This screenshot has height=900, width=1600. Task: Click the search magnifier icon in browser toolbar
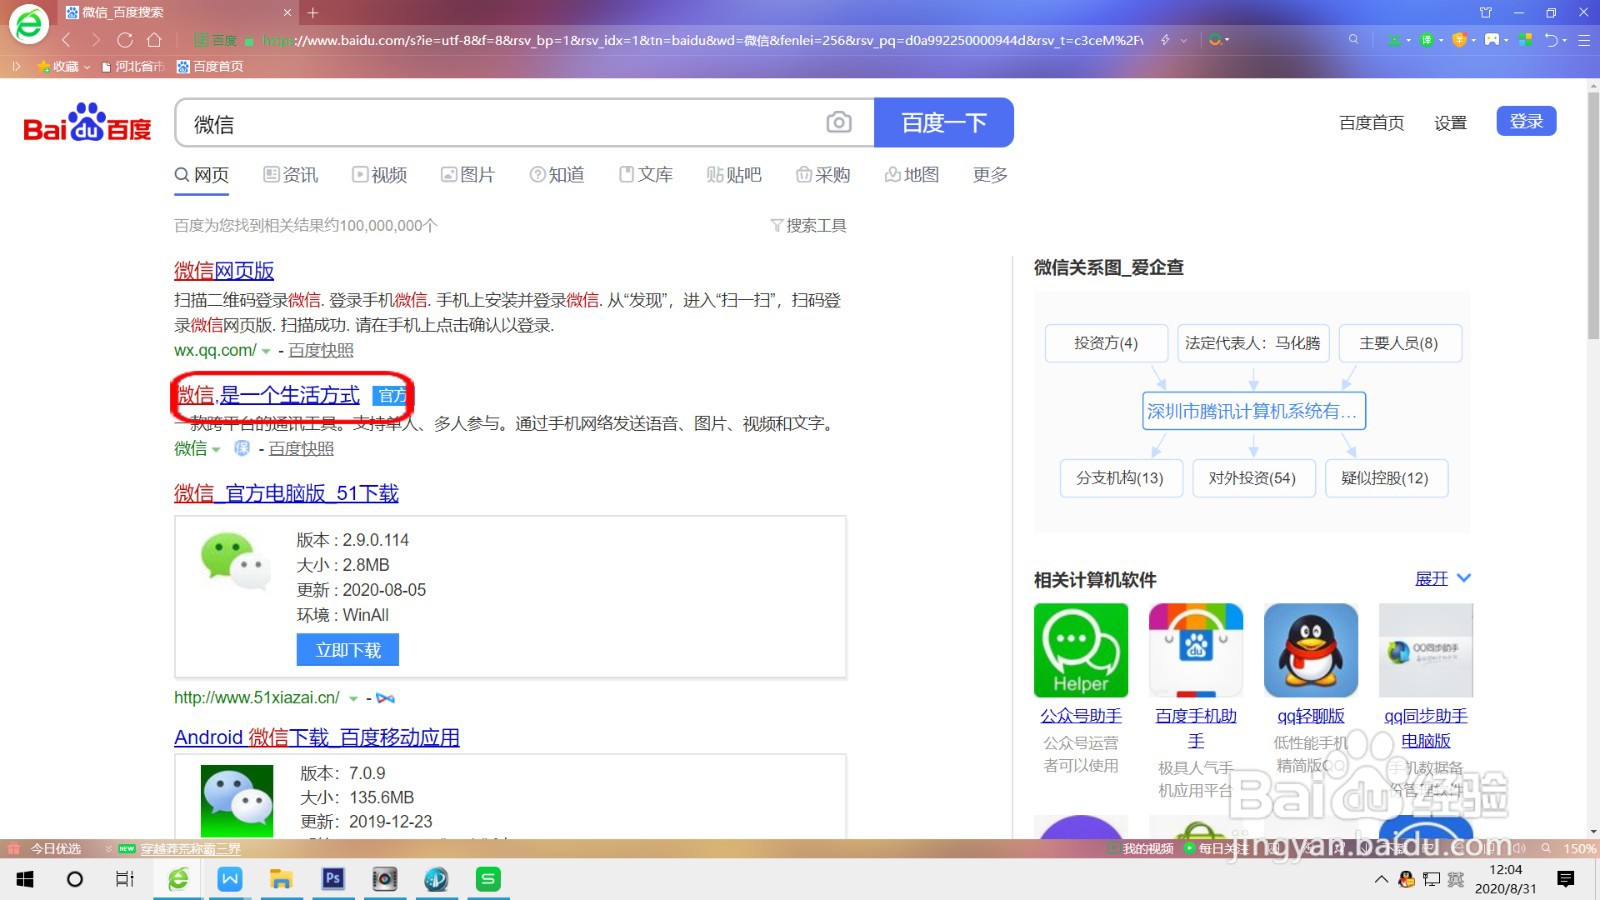1354,40
